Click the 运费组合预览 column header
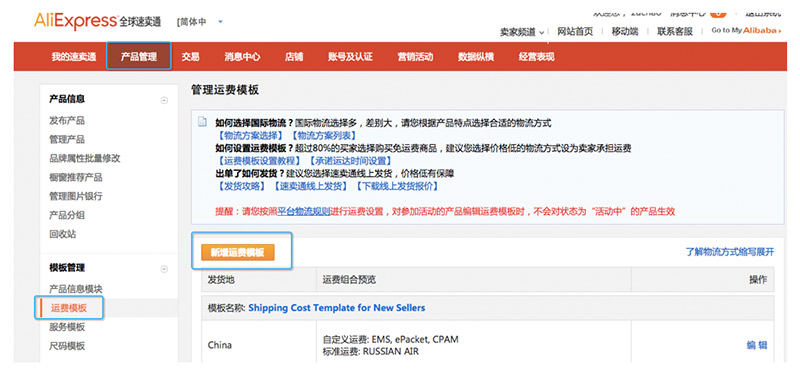 coord(349,280)
